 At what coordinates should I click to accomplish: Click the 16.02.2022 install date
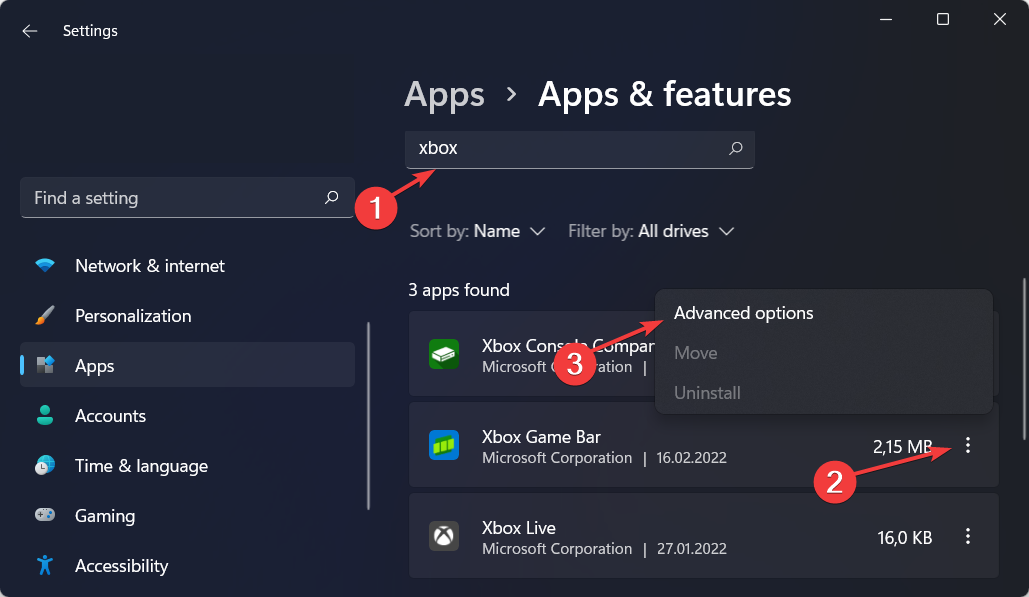pyautogui.click(x=691, y=458)
